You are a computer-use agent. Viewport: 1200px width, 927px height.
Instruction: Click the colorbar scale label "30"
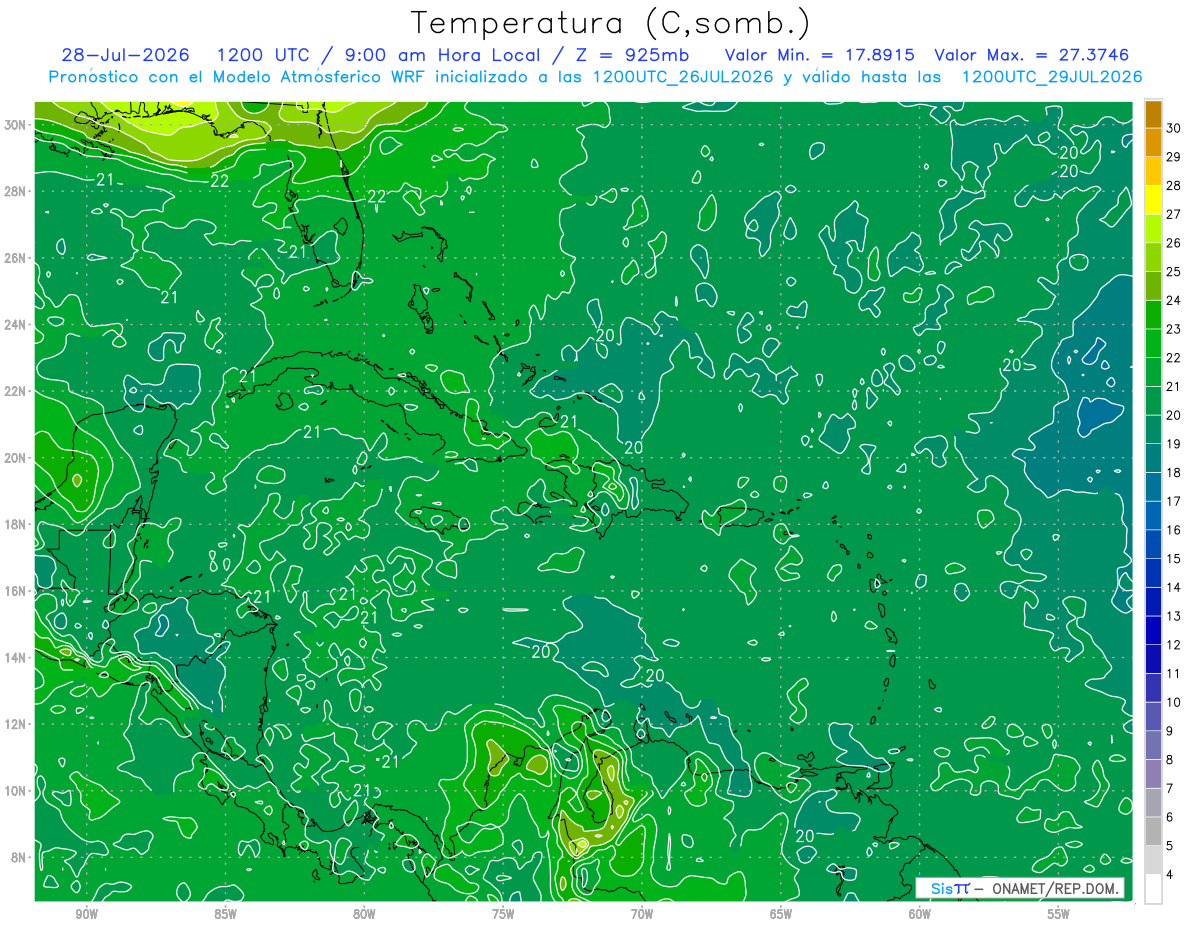[1174, 128]
